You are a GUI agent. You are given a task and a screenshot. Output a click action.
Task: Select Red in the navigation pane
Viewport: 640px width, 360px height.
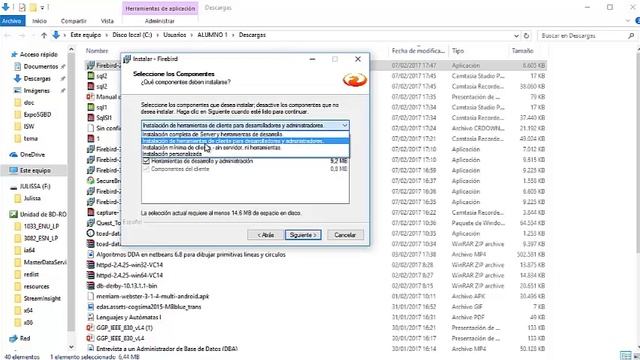[x=25, y=338]
